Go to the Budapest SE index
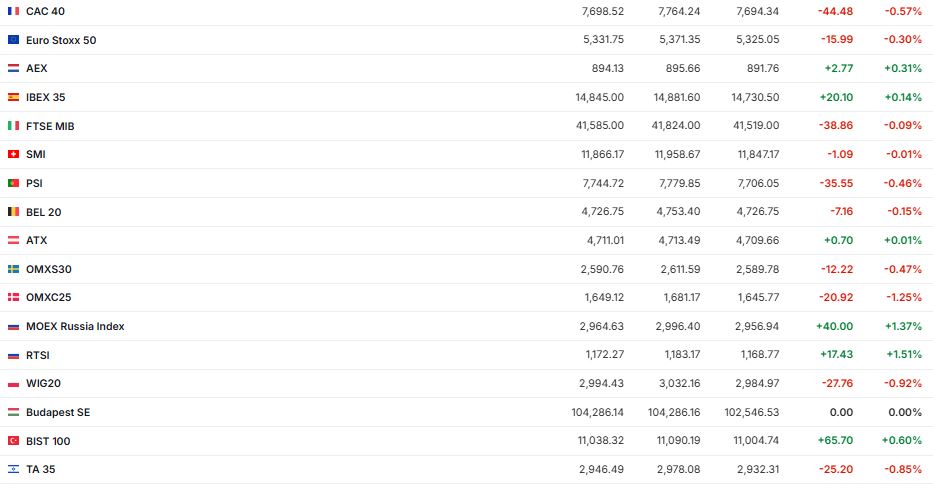 [x=58, y=412]
